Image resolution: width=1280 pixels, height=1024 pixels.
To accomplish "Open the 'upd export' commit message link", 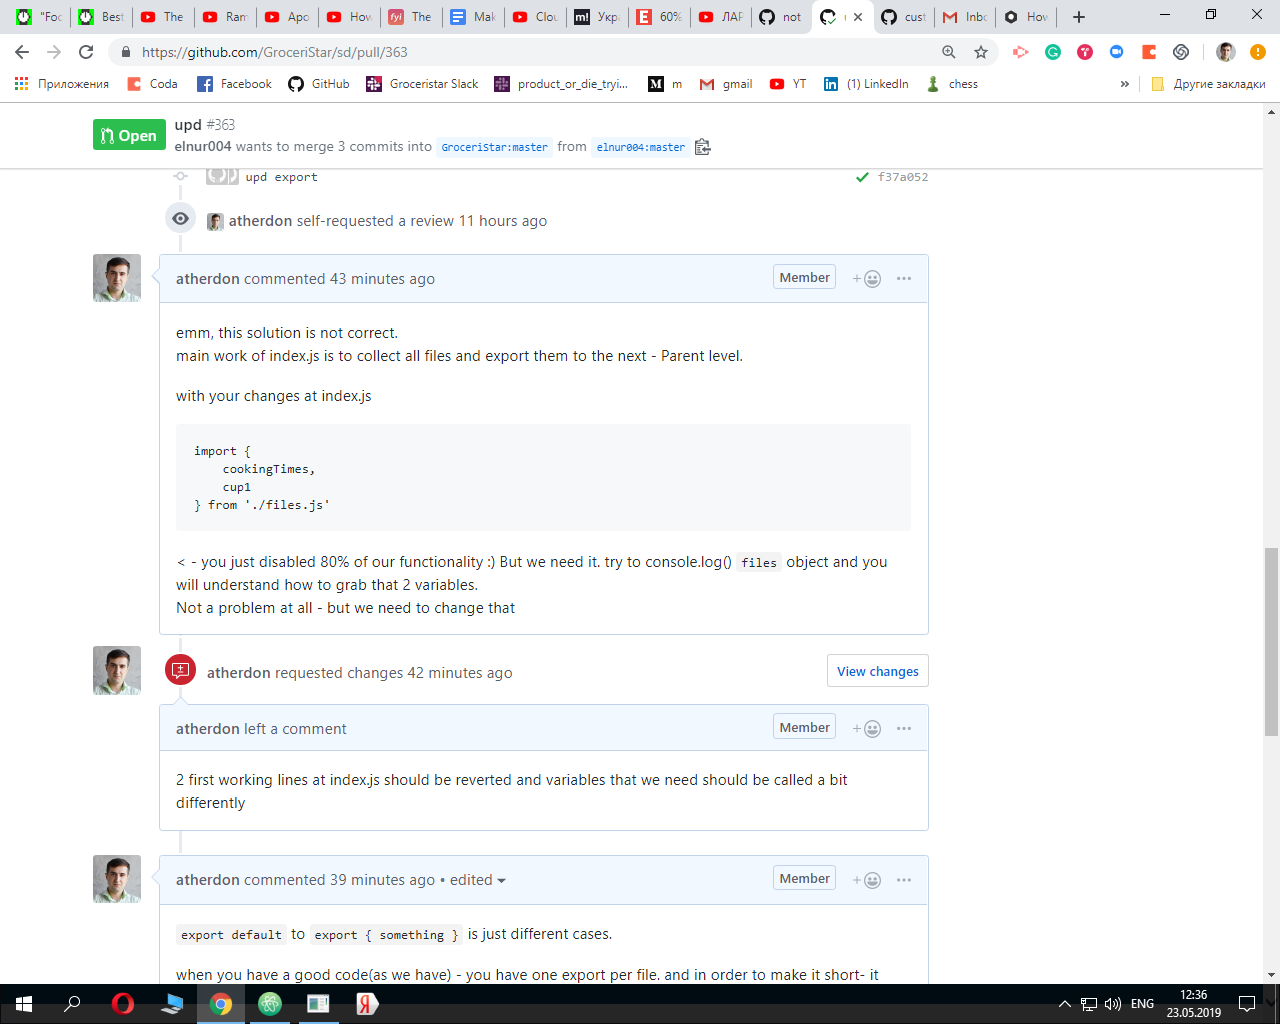I will tap(281, 177).
